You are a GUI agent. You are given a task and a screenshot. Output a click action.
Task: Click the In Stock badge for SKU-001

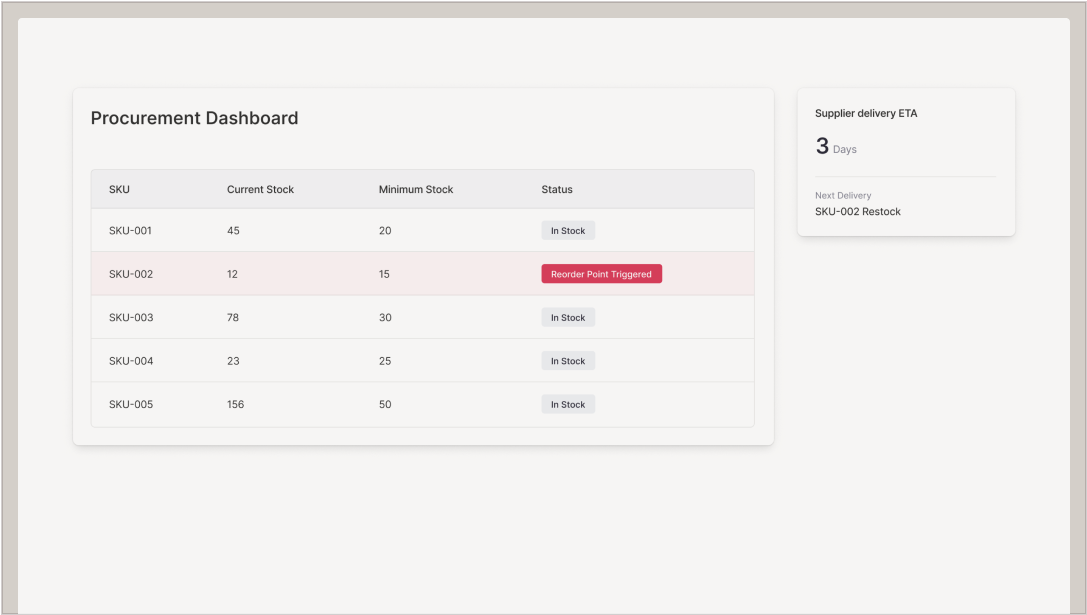pos(568,231)
